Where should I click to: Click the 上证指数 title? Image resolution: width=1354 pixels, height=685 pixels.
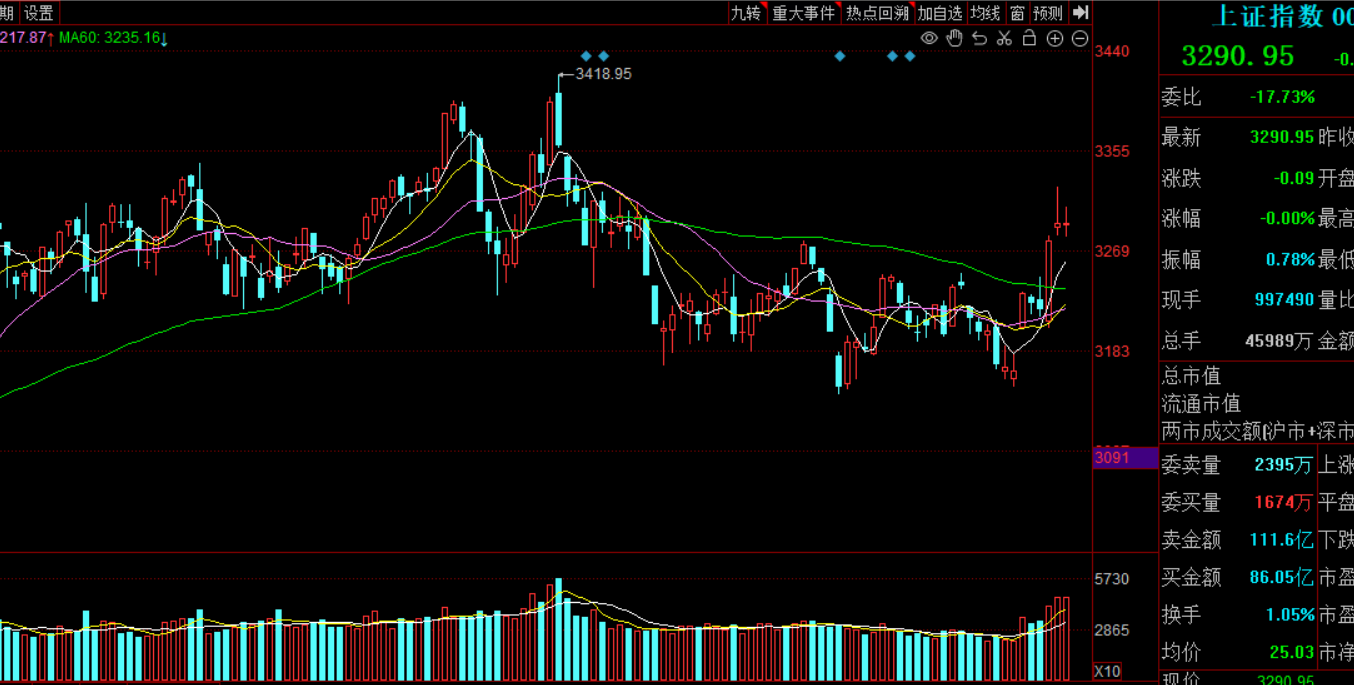(x=1267, y=16)
